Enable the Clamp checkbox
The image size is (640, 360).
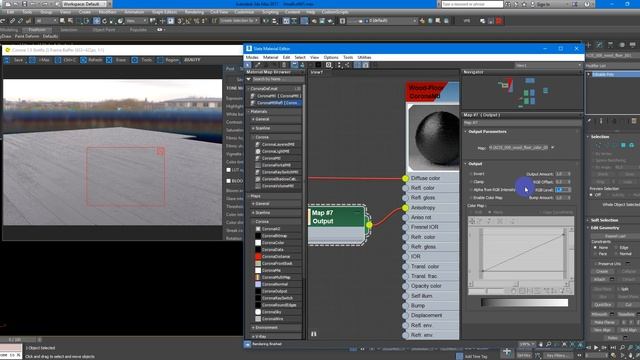click(x=471, y=182)
